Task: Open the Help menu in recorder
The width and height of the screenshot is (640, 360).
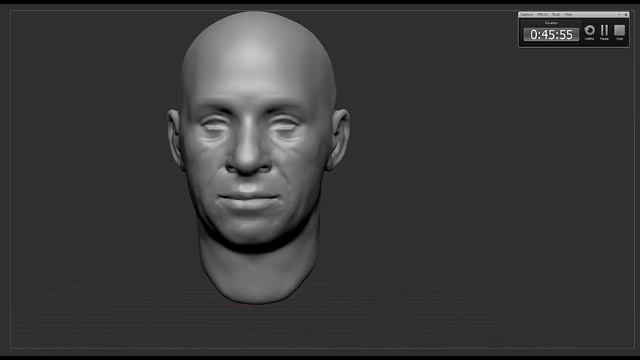Action: (569, 15)
